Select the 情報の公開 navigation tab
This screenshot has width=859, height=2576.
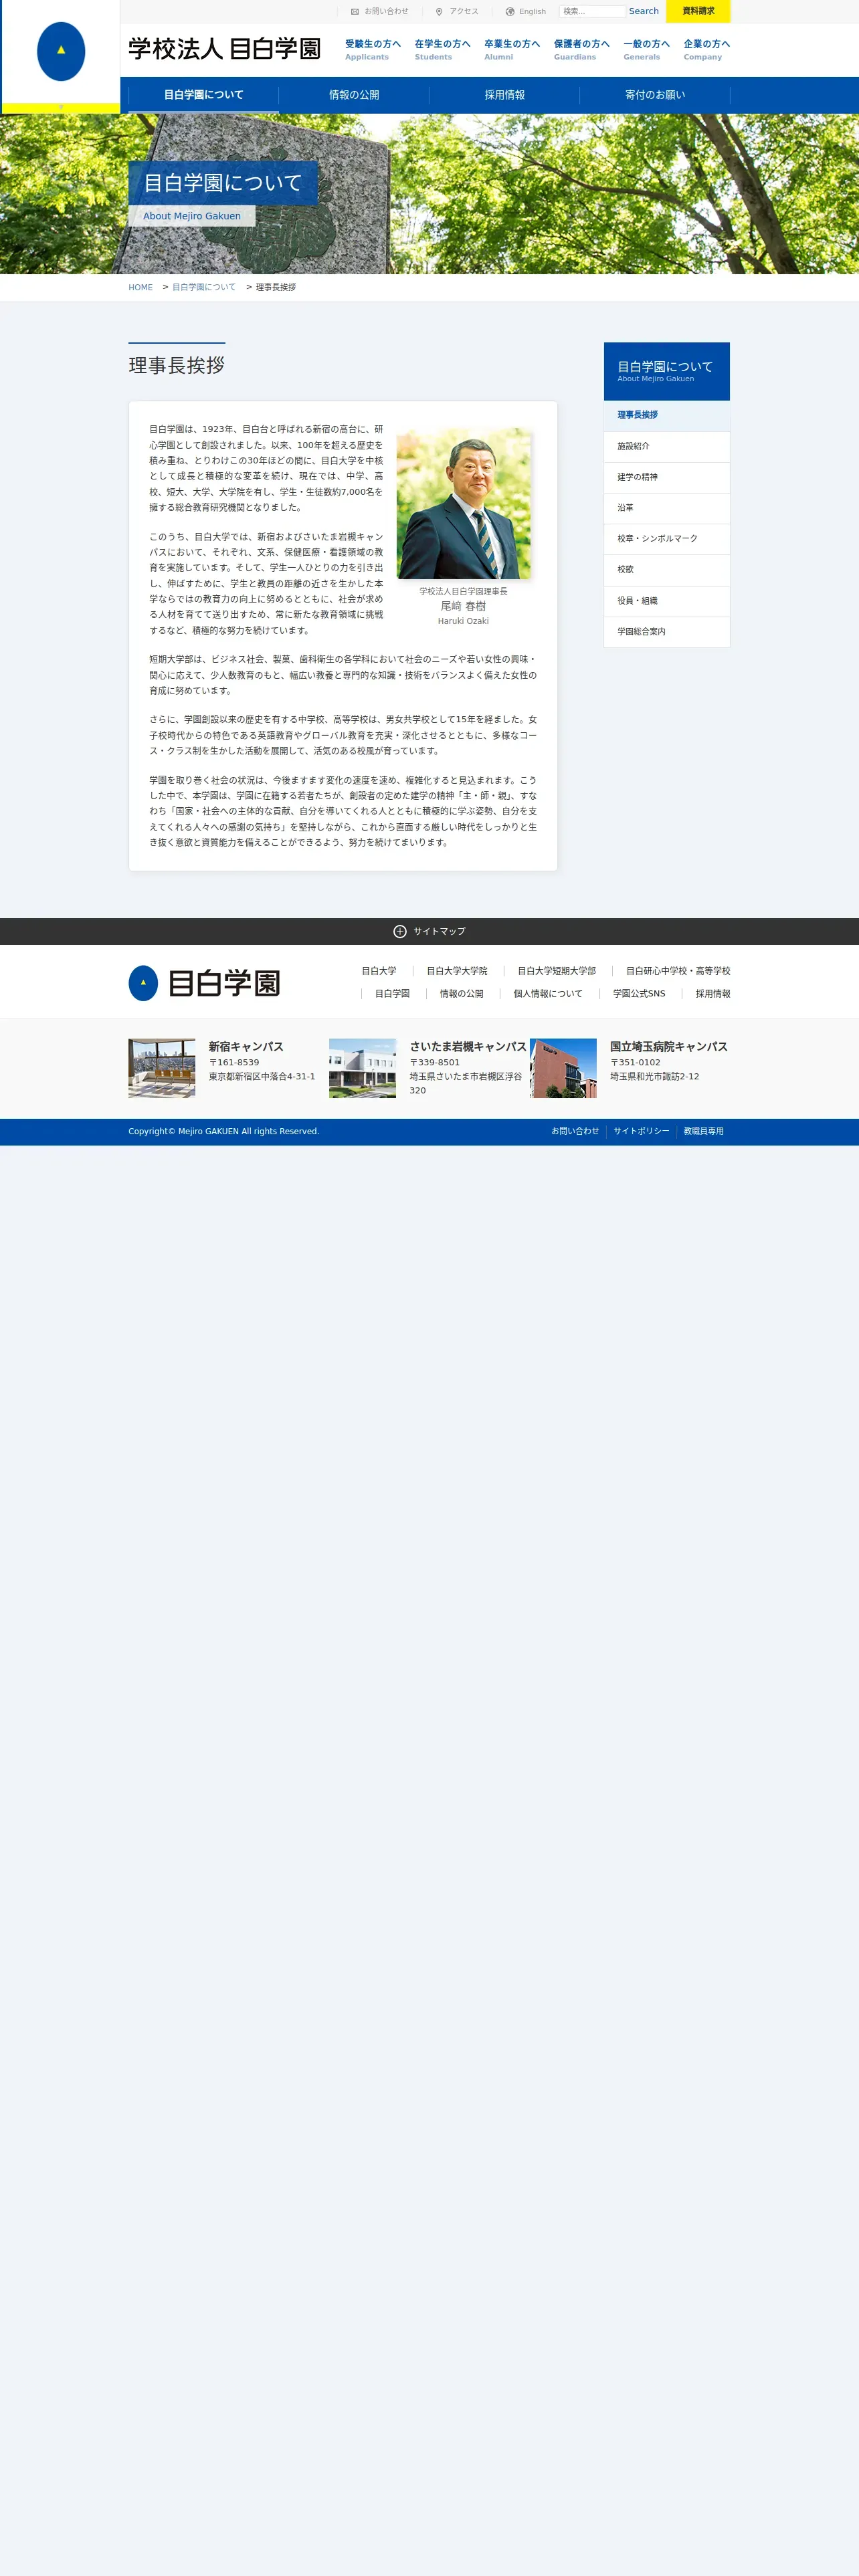pos(354,95)
